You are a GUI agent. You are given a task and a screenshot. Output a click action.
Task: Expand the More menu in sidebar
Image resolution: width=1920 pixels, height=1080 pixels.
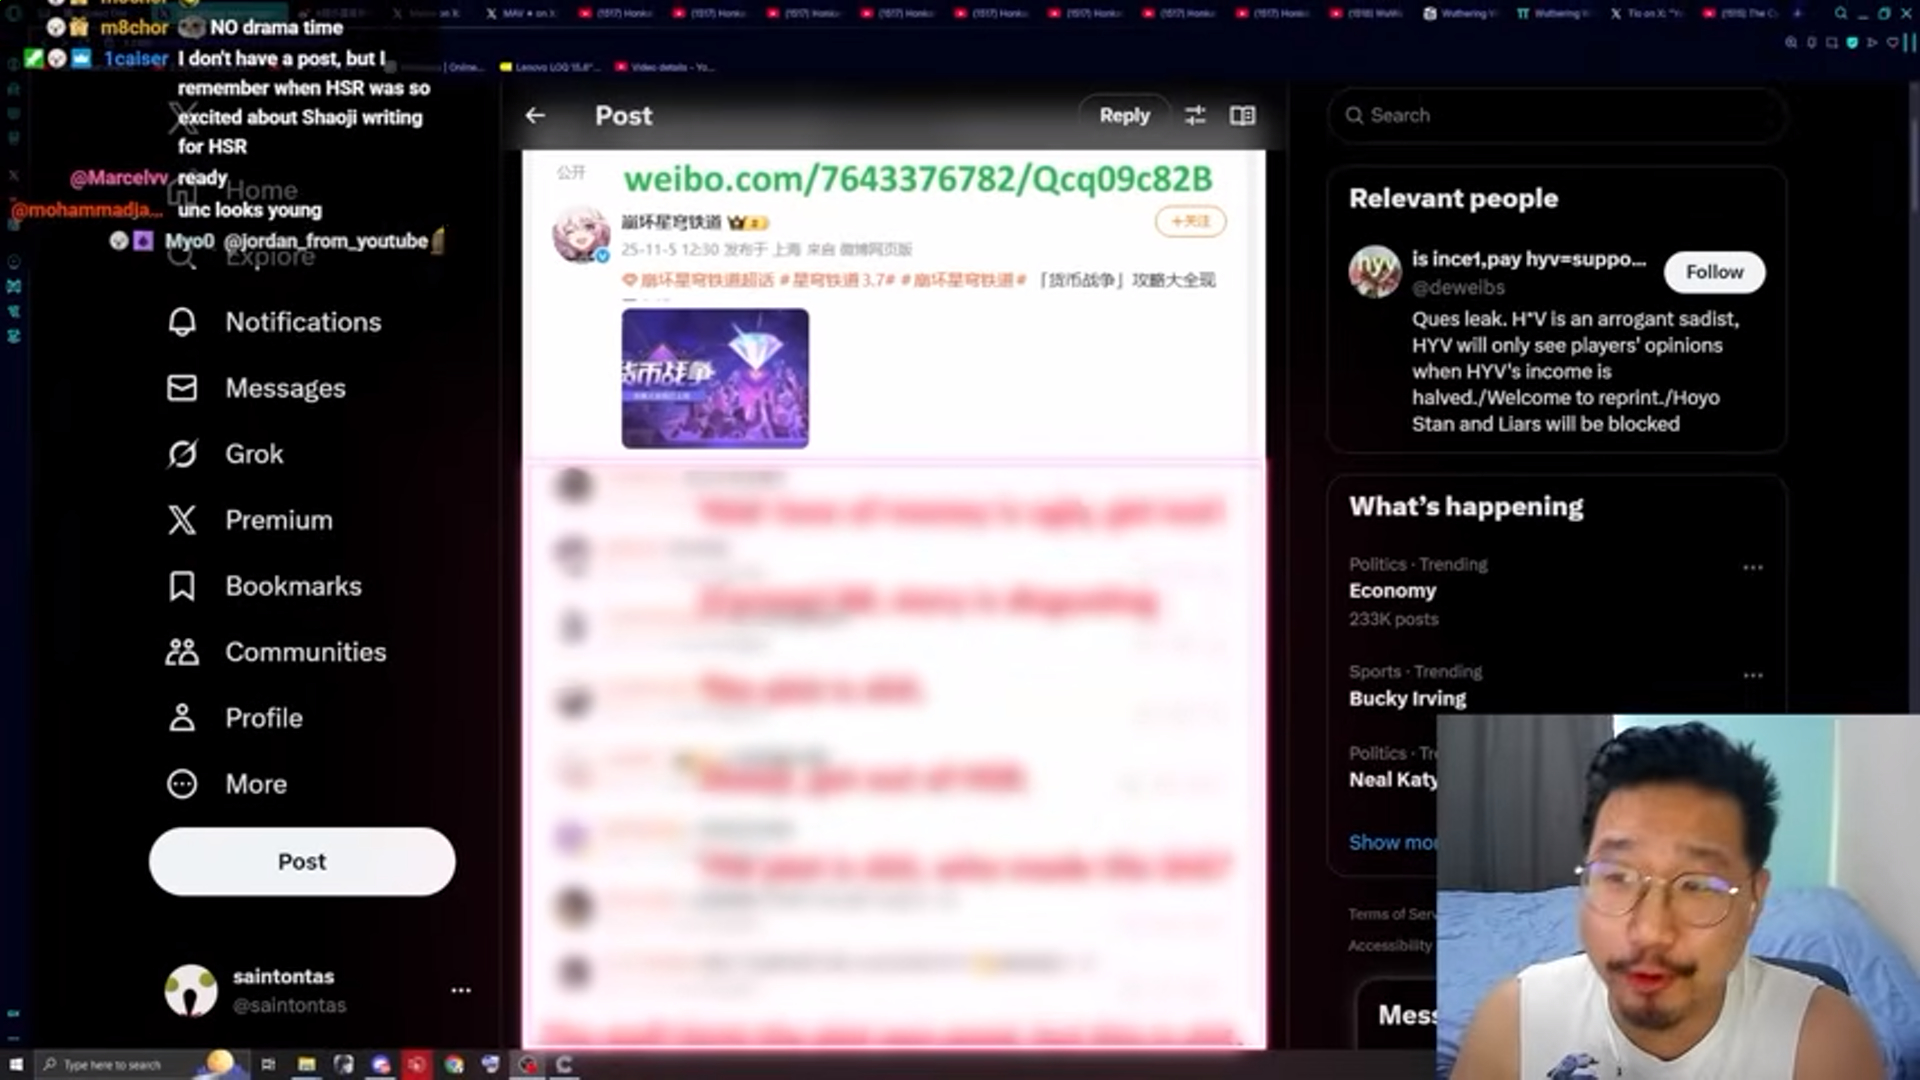pyautogui.click(x=182, y=784)
